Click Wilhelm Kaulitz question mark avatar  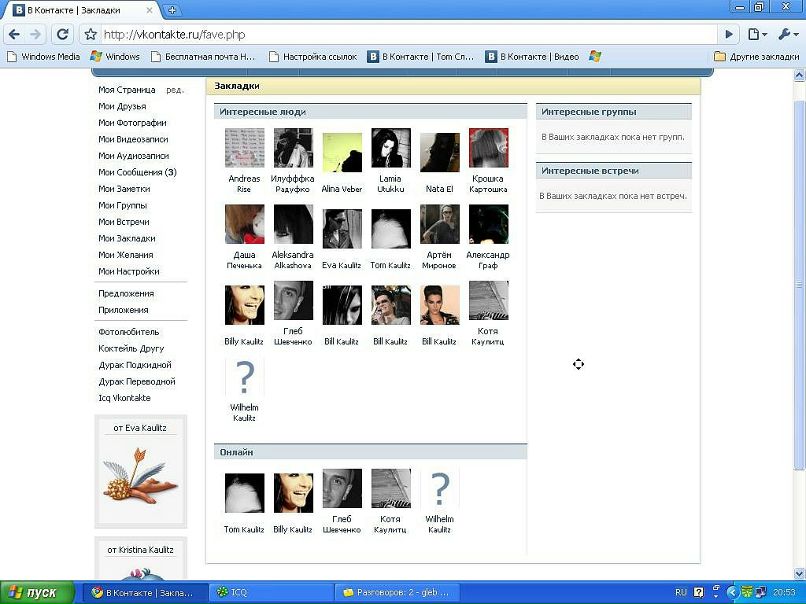[244, 379]
